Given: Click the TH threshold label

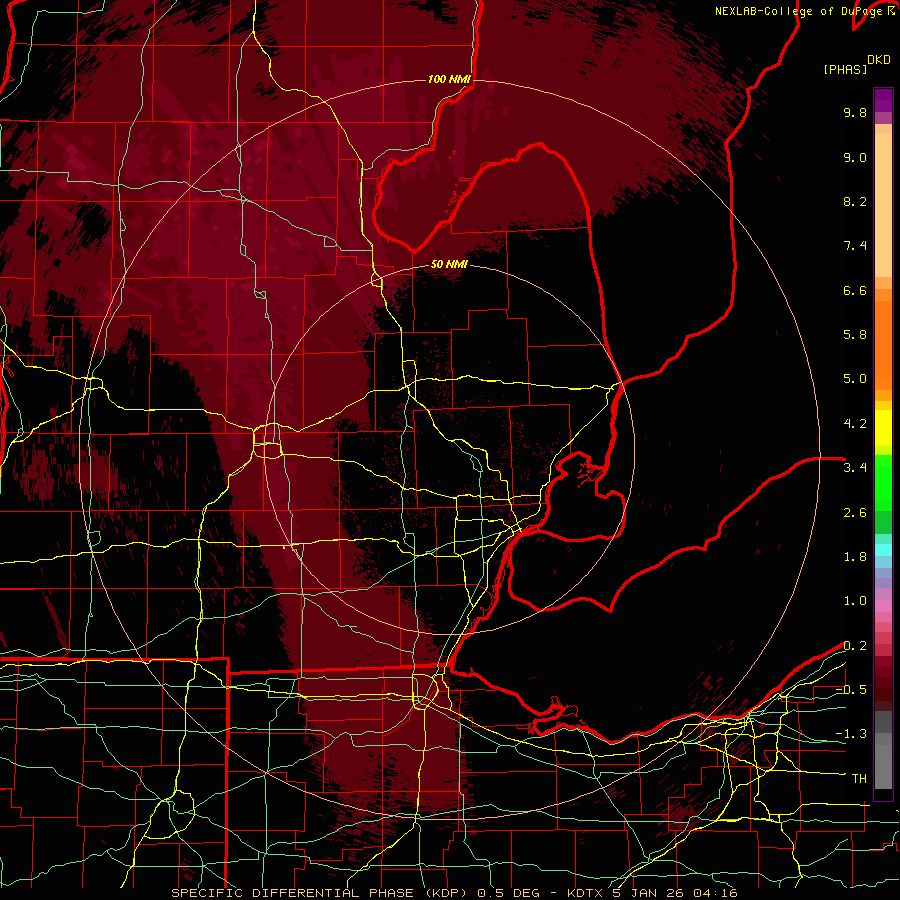Looking at the screenshot, I should click(859, 779).
